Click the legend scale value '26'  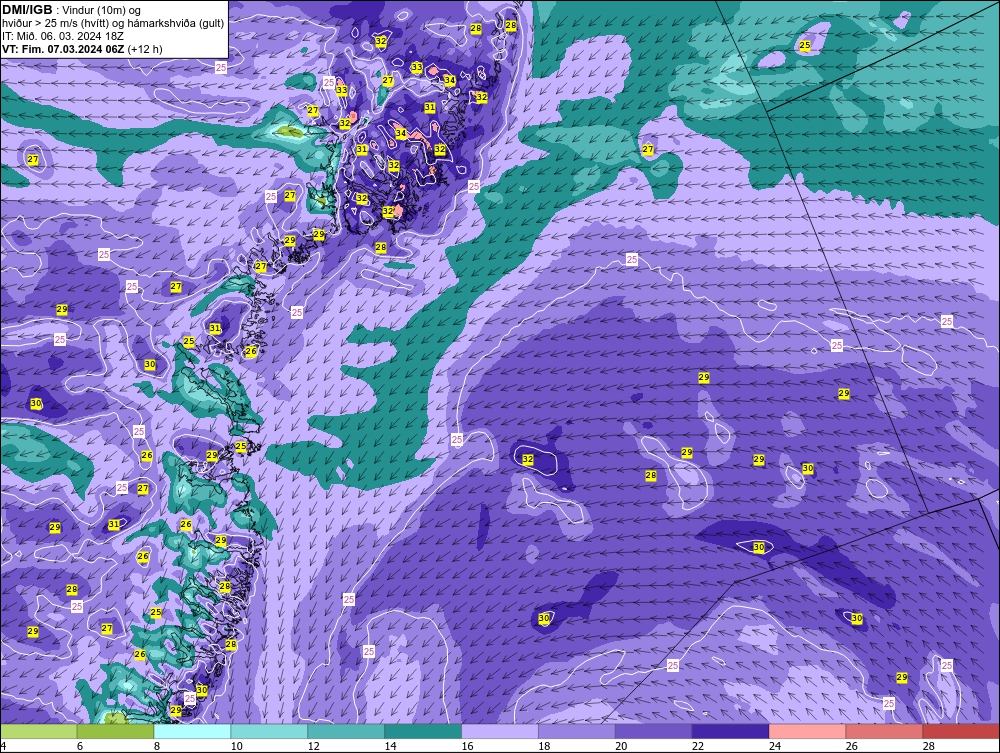click(x=851, y=746)
